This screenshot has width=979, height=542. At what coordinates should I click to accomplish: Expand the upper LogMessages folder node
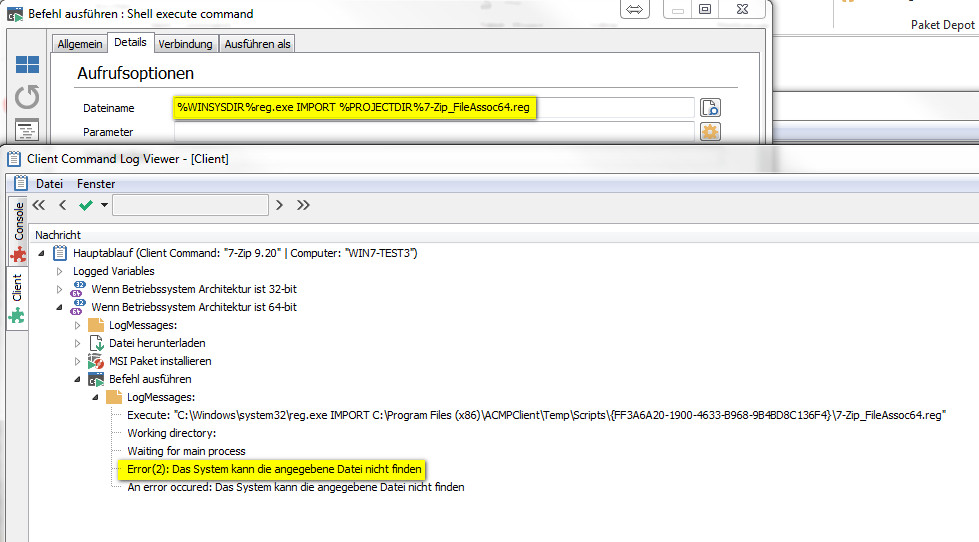coord(77,325)
